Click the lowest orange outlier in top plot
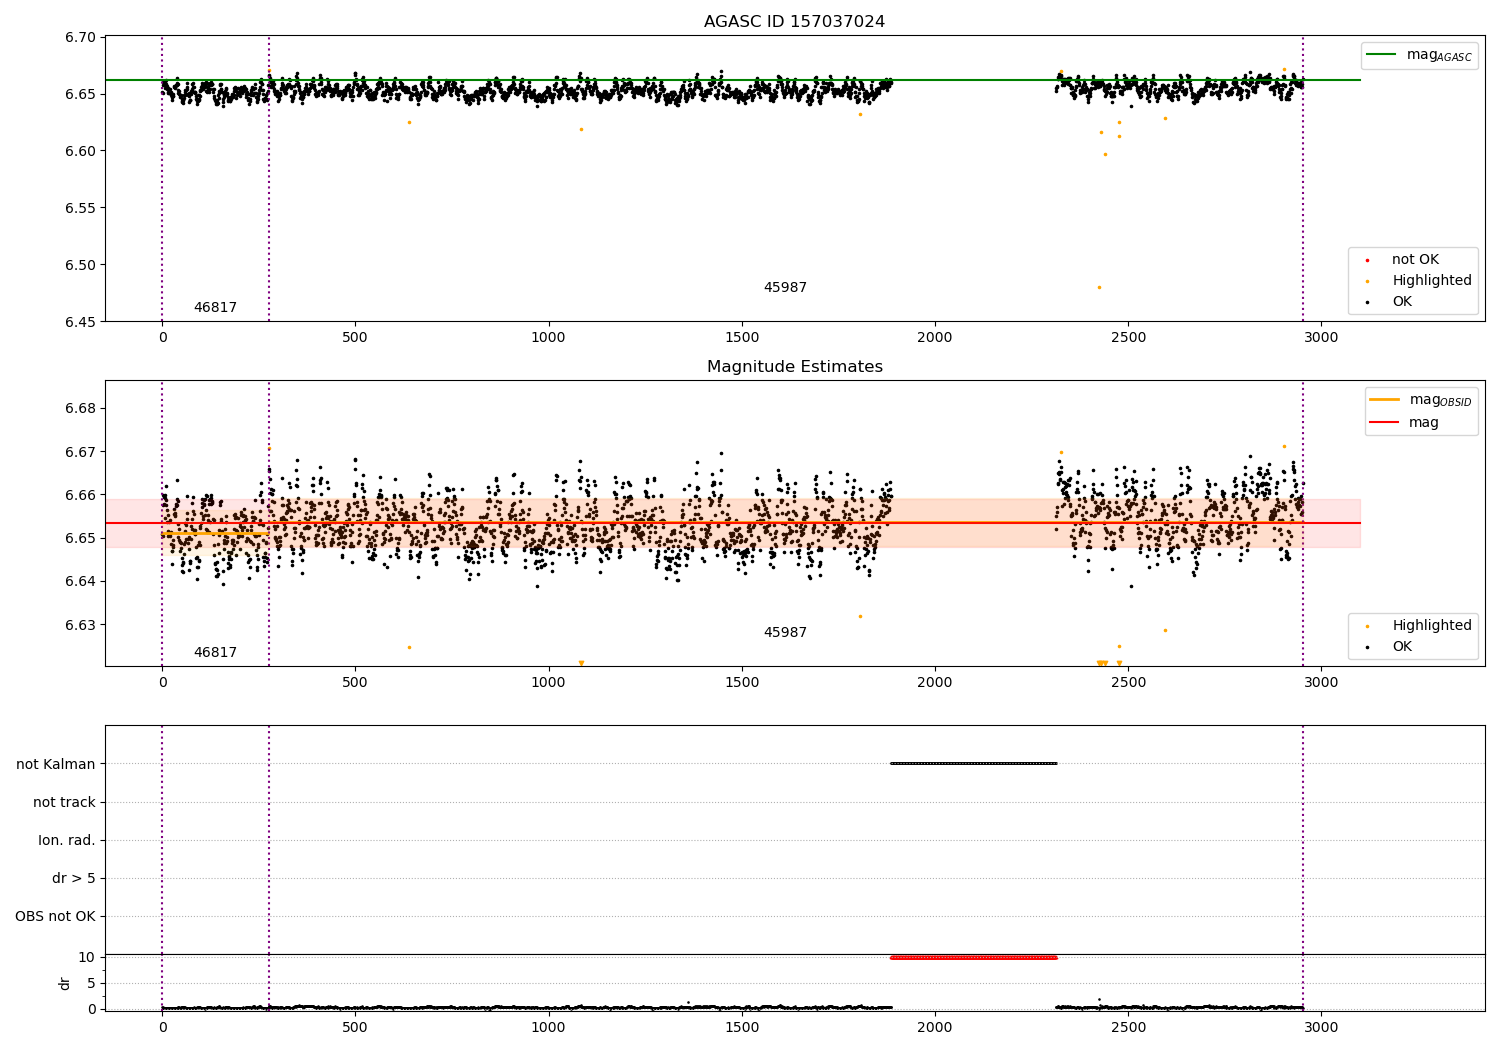1500x1050 pixels. [1099, 287]
